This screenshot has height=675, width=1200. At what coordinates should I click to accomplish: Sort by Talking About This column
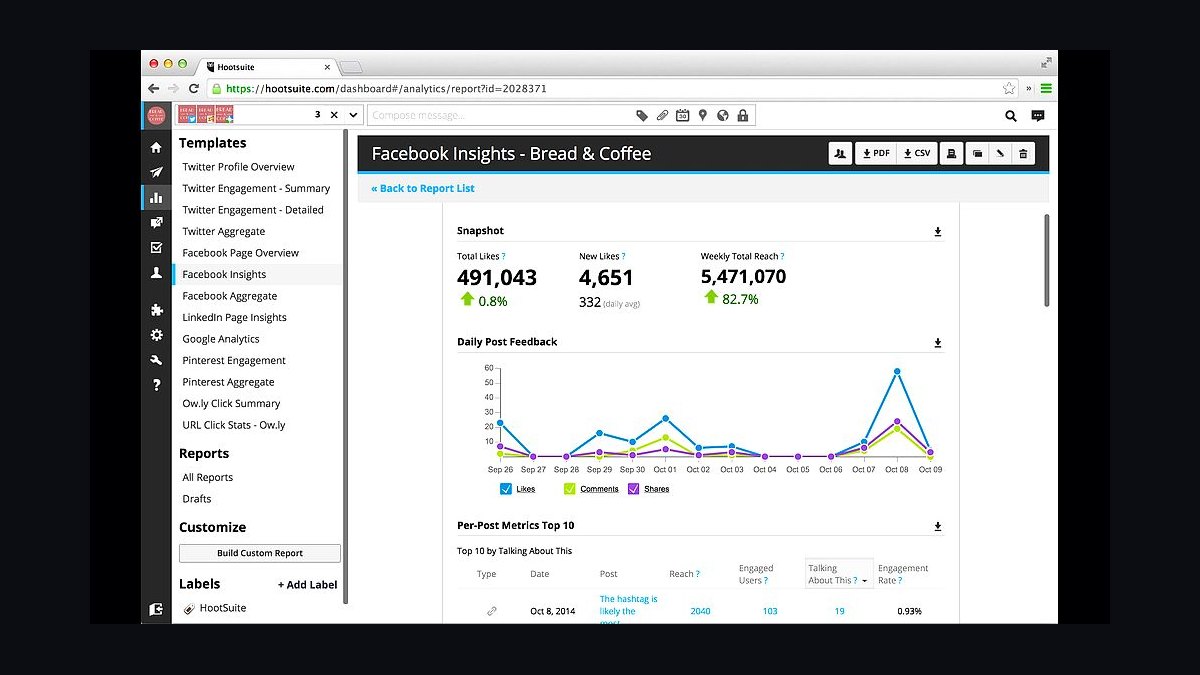839,574
